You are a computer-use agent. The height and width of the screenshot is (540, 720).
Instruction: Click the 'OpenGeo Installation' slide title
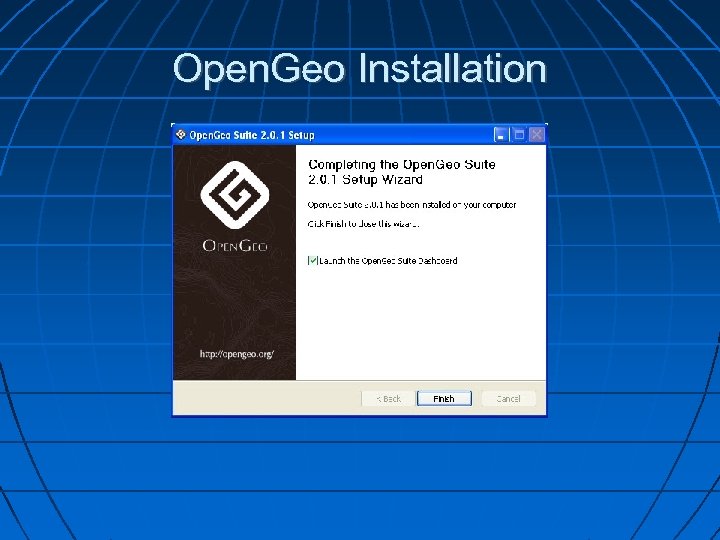360,69
